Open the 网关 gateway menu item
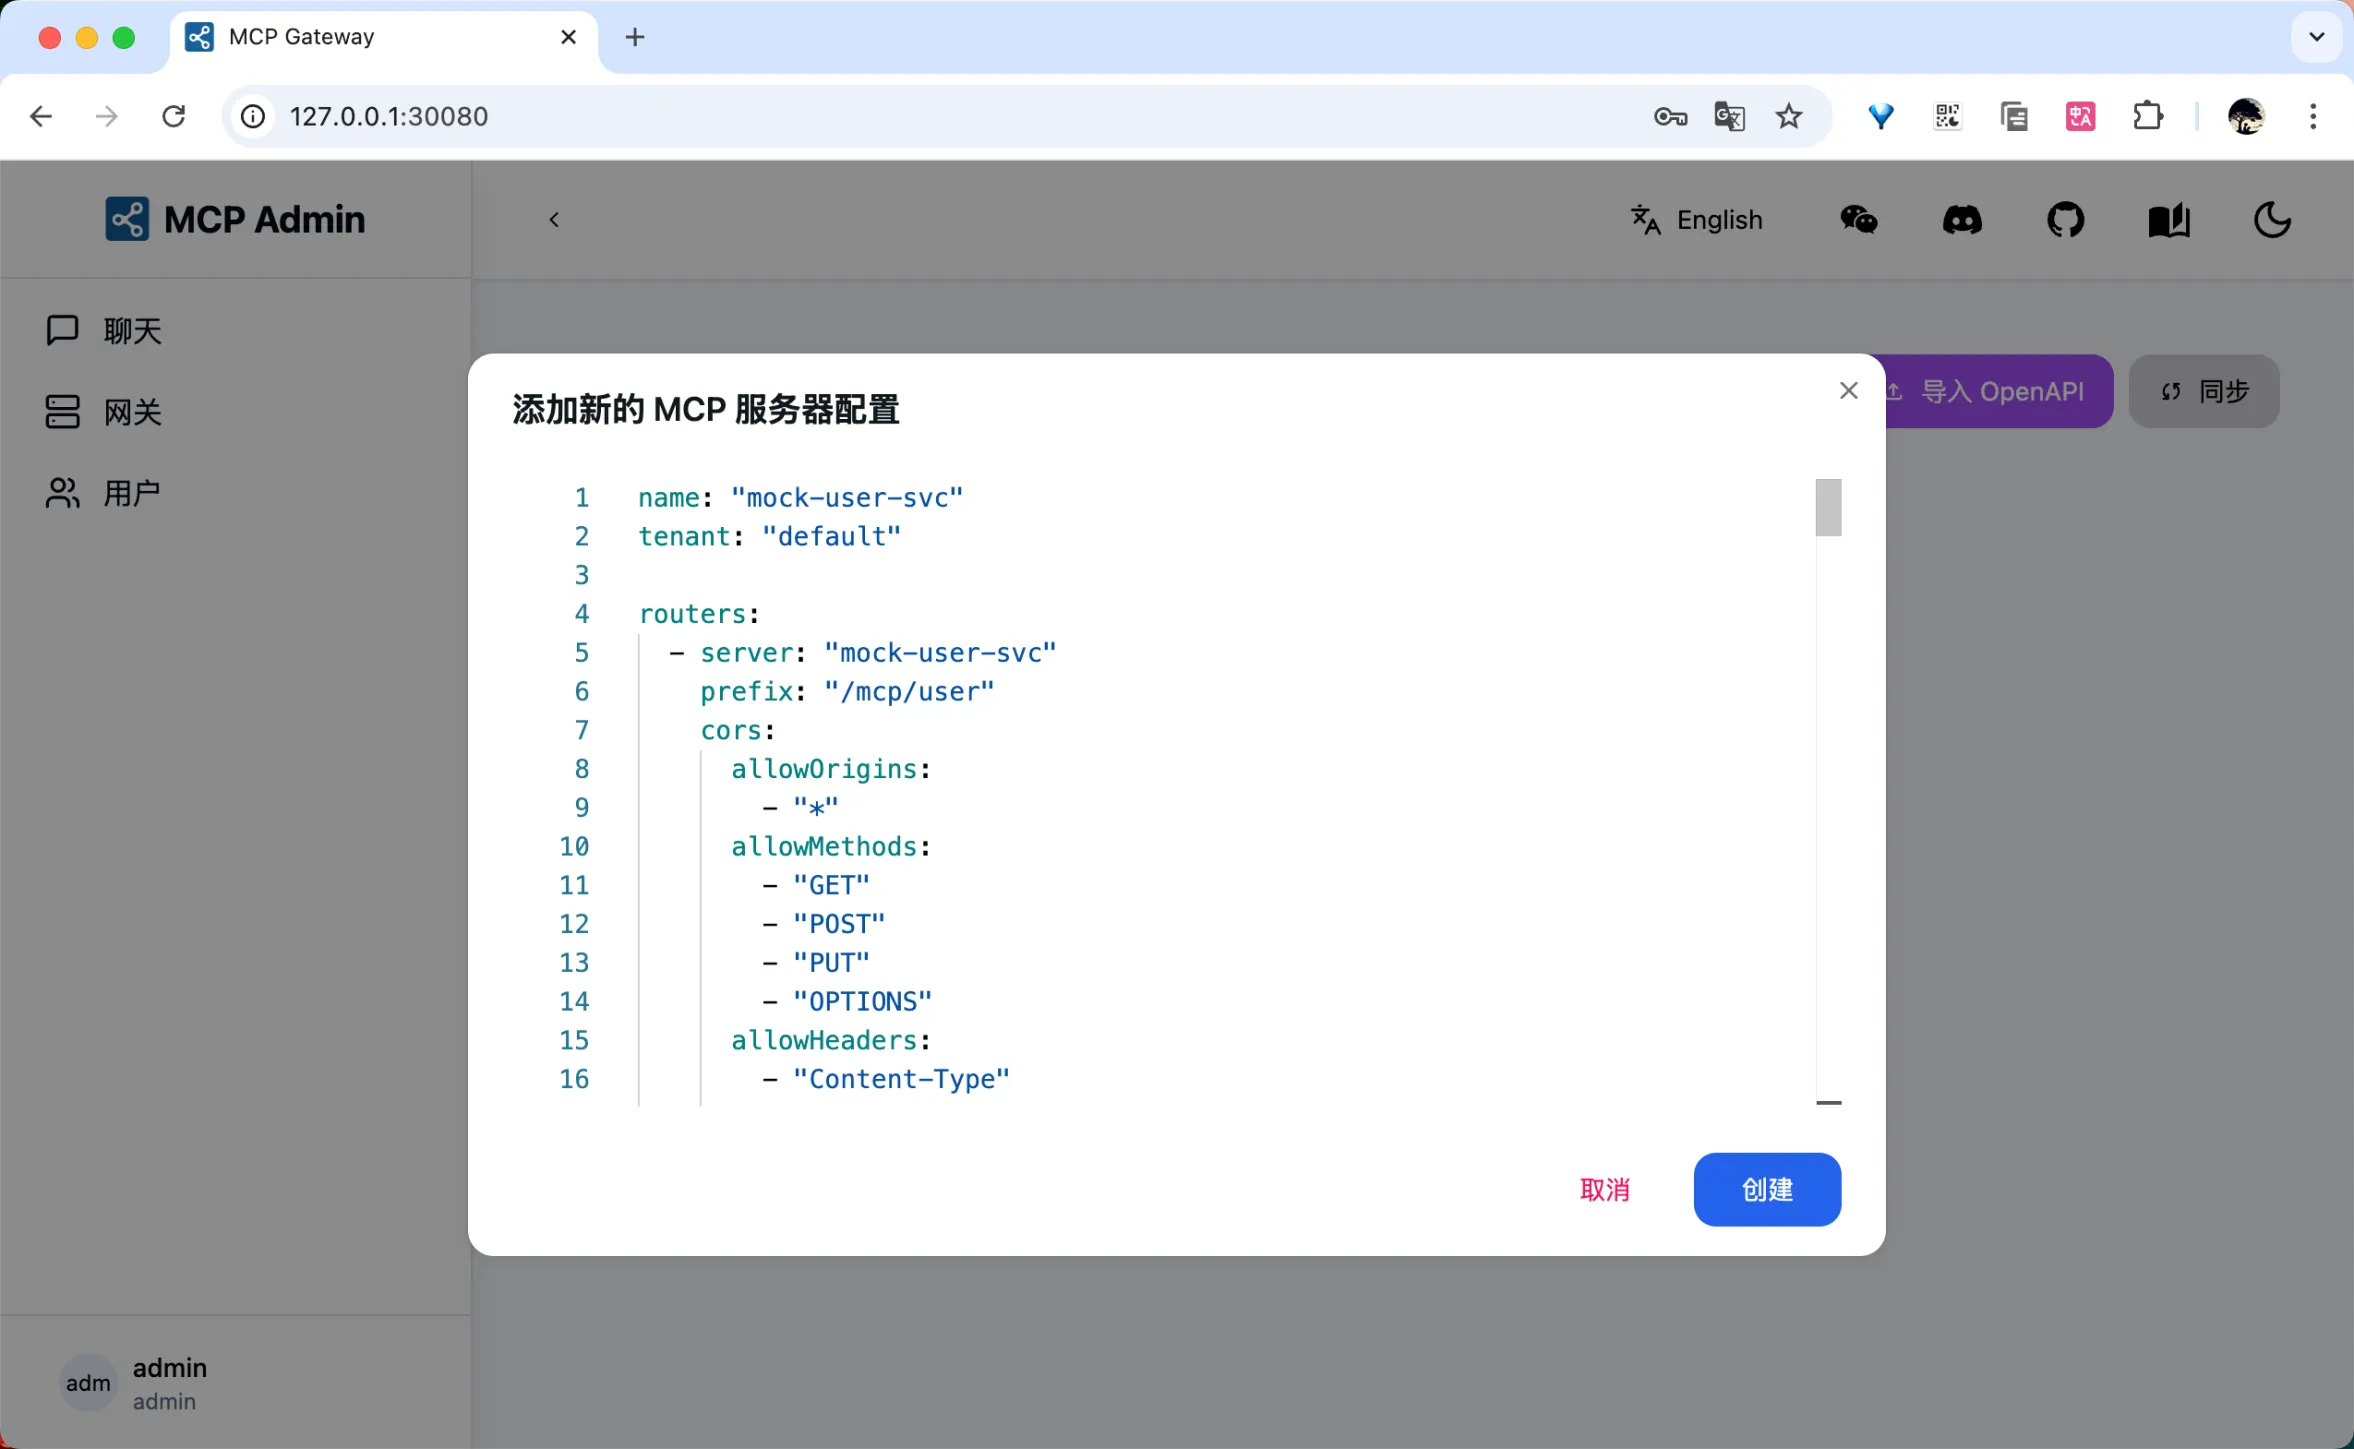The height and width of the screenshot is (1449, 2354). [132, 412]
